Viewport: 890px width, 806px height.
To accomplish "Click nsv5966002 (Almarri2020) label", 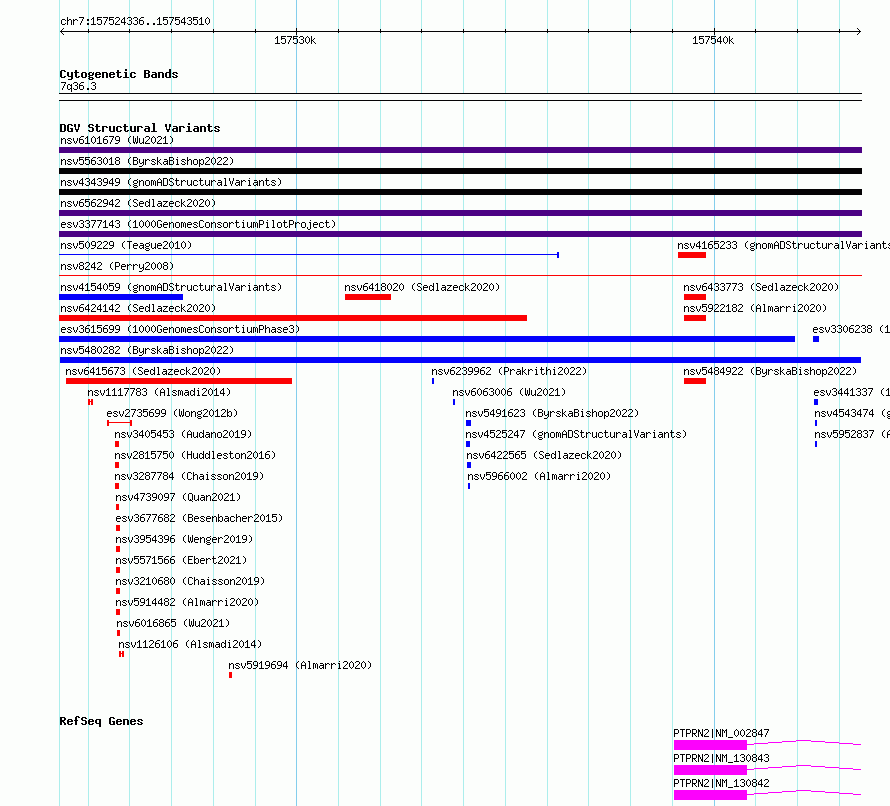I will pyautogui.click(x=539, y=476).
